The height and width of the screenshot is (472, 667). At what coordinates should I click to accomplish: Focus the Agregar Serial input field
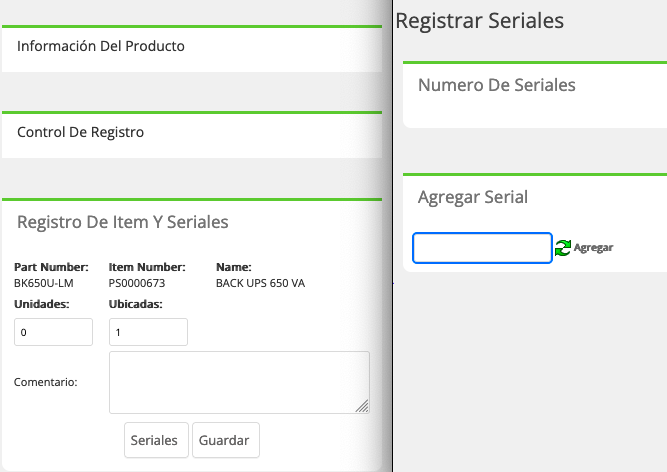pyautogui.click(x=482, y=248)
